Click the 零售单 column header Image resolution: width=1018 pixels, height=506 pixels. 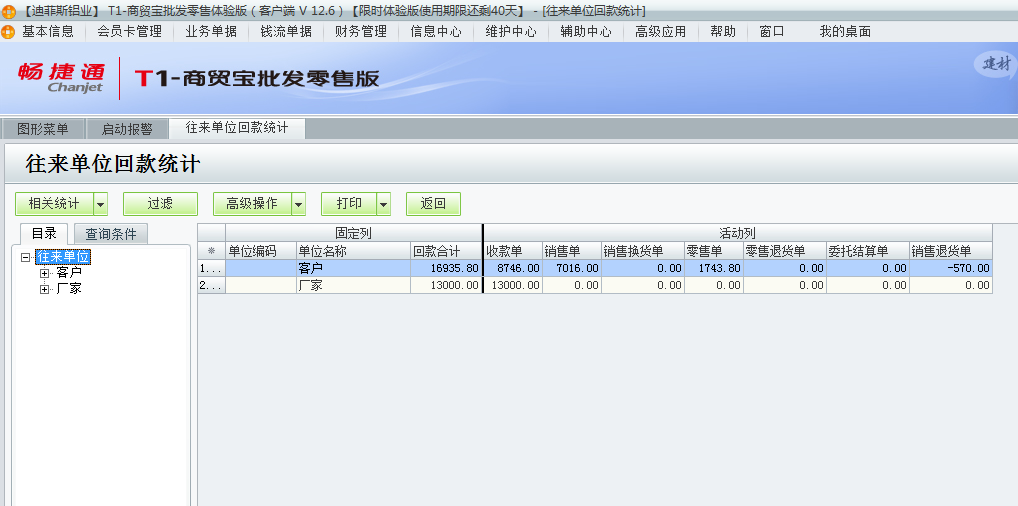(x=714, y=251)
